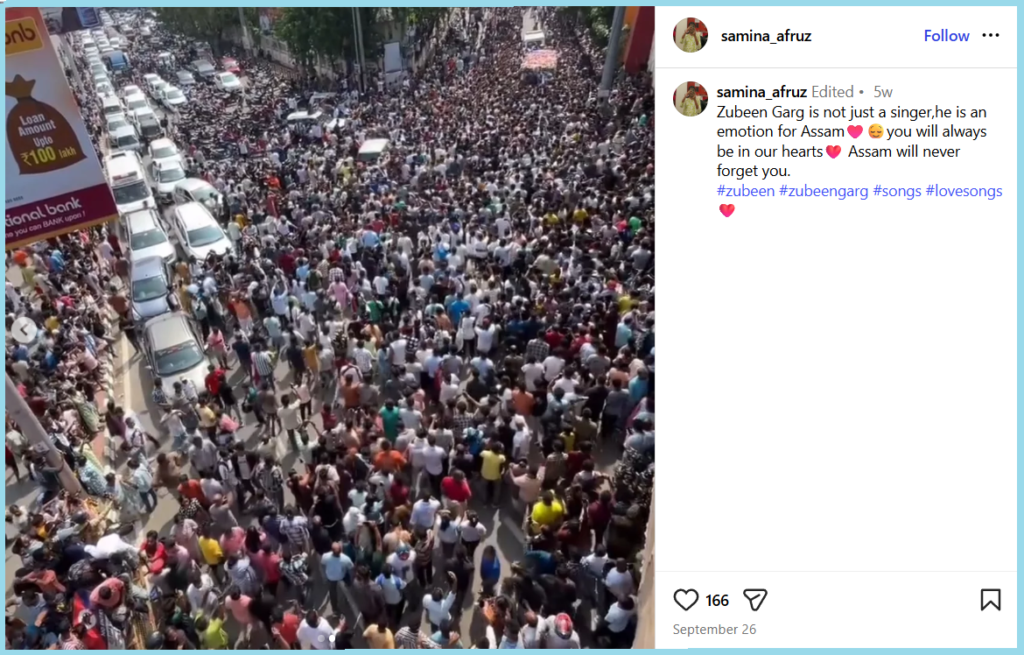Open the #zubeengarg hashtag
Viewport: 1024px width, 655px height.
824,191
